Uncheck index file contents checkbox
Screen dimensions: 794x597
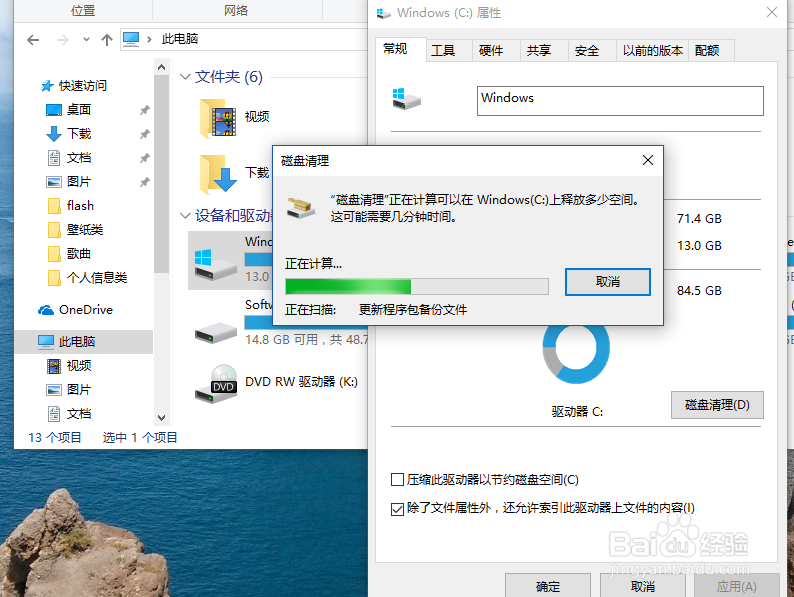pyautogui.click(x=398, y=509)
